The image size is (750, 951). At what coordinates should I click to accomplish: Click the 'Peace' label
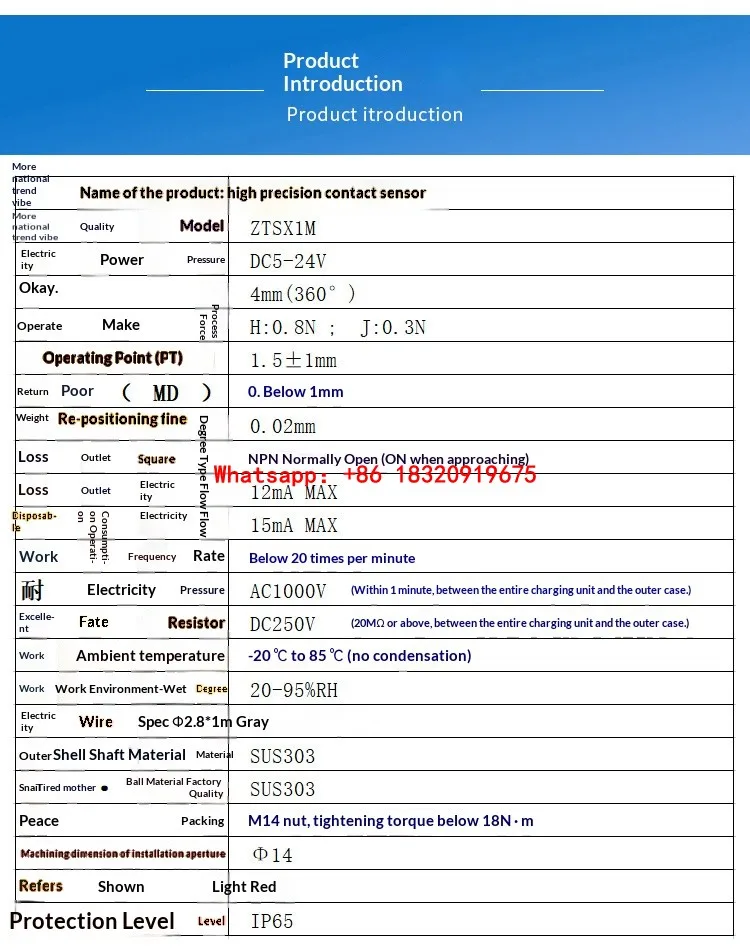click(39, 821)
